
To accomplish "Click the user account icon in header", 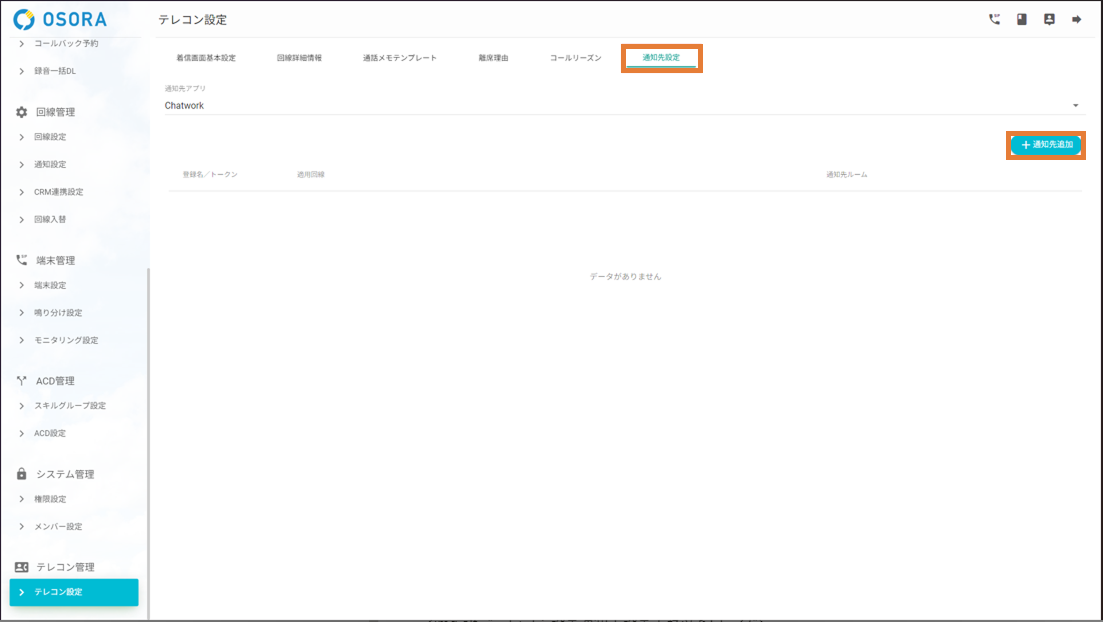I will pos(1049,19).
